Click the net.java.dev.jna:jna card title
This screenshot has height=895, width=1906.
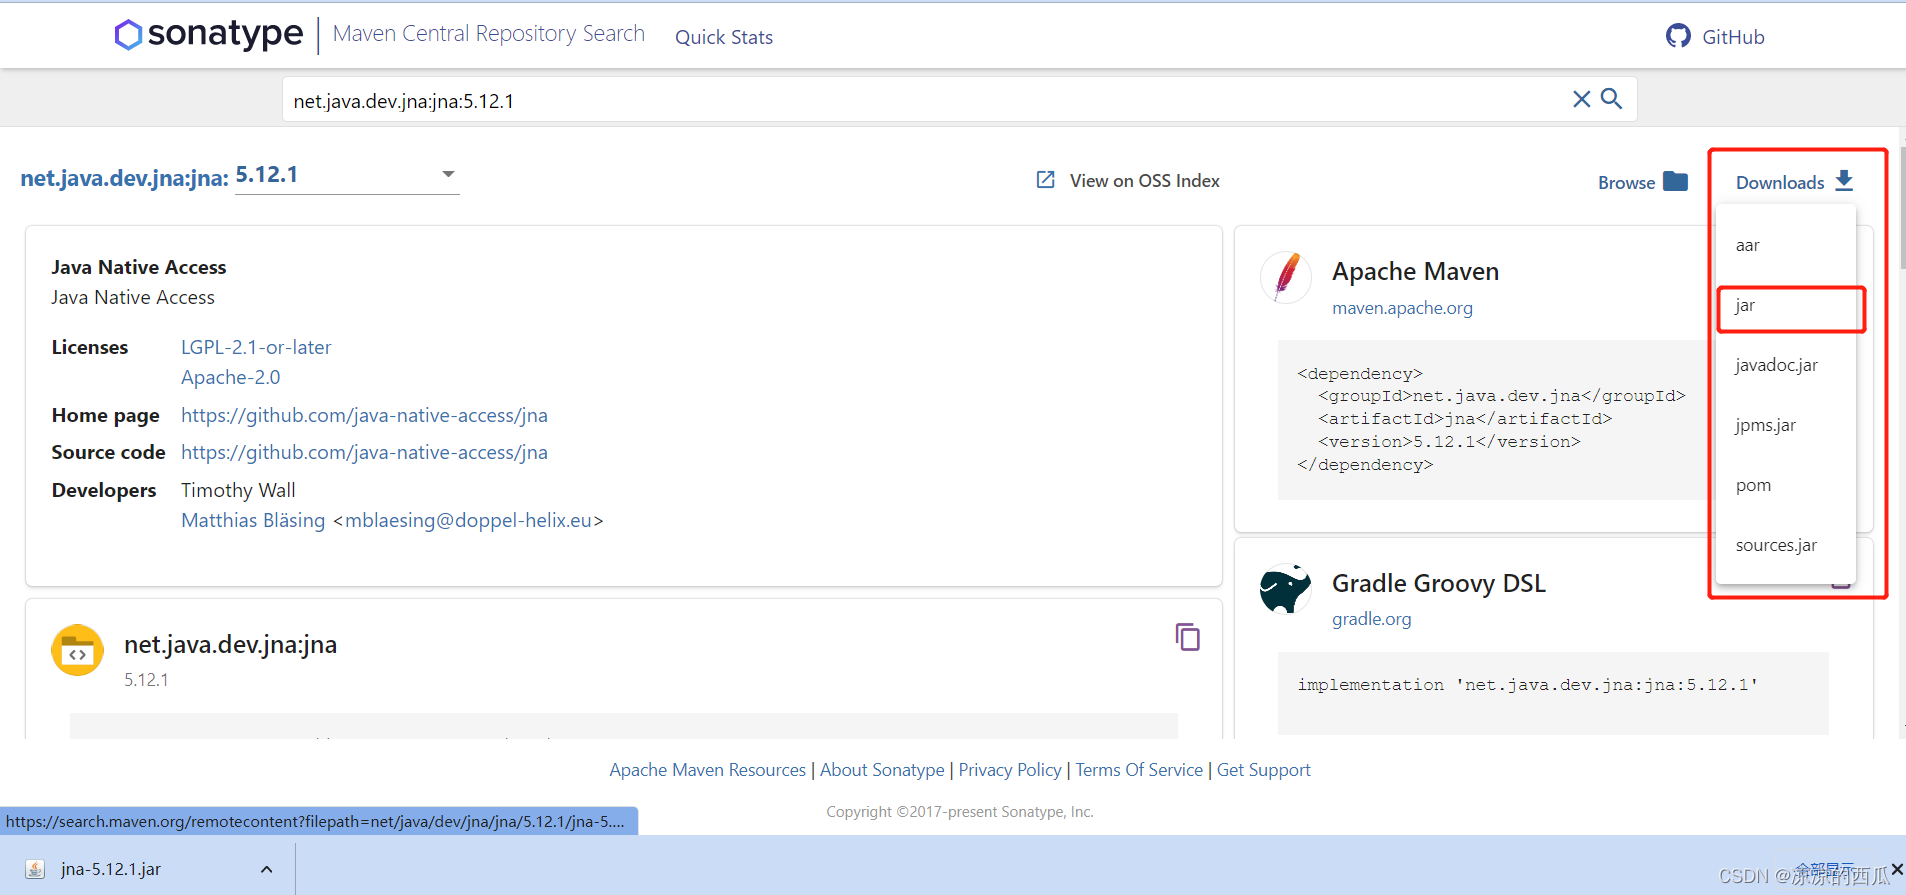[230, 645]
